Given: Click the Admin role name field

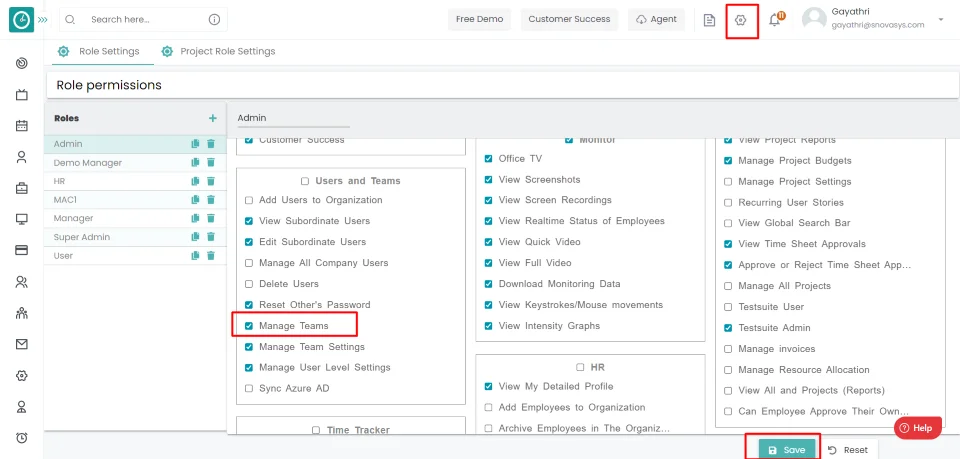Looking at the screenshot, I should [293, 119].
